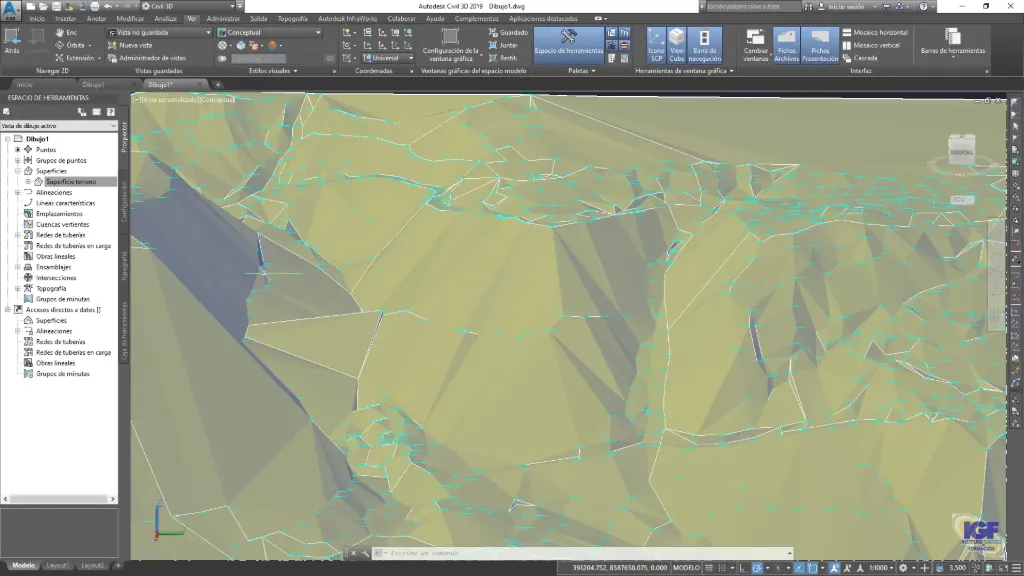1024x576 pixels.
Task: Click the keyword search field
Action: coord(753,6)
